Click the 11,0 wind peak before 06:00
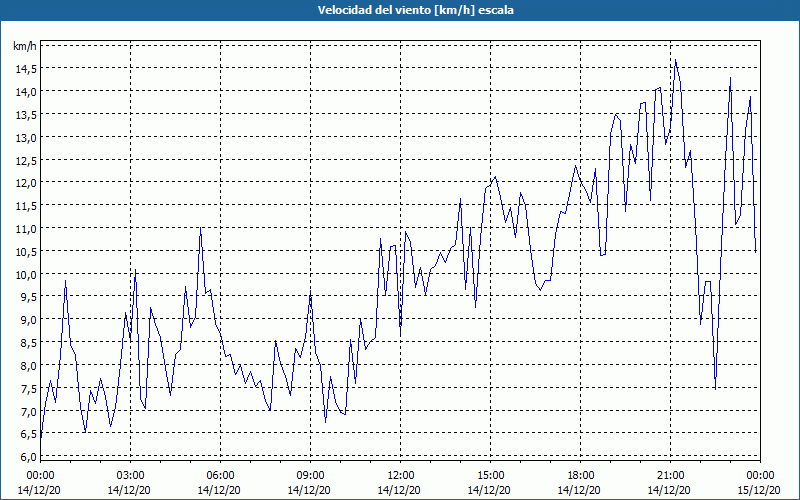 201,228
